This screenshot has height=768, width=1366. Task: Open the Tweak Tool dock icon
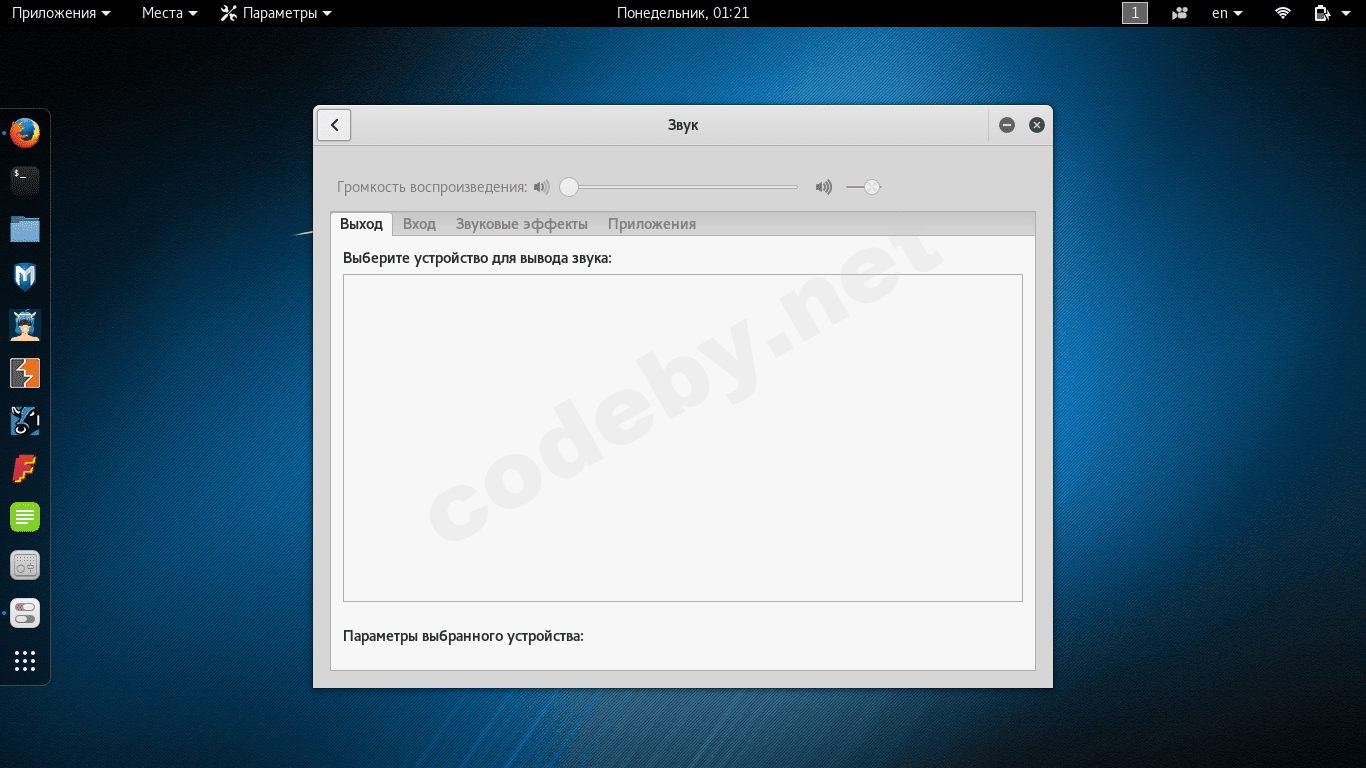tap(25, 565)
